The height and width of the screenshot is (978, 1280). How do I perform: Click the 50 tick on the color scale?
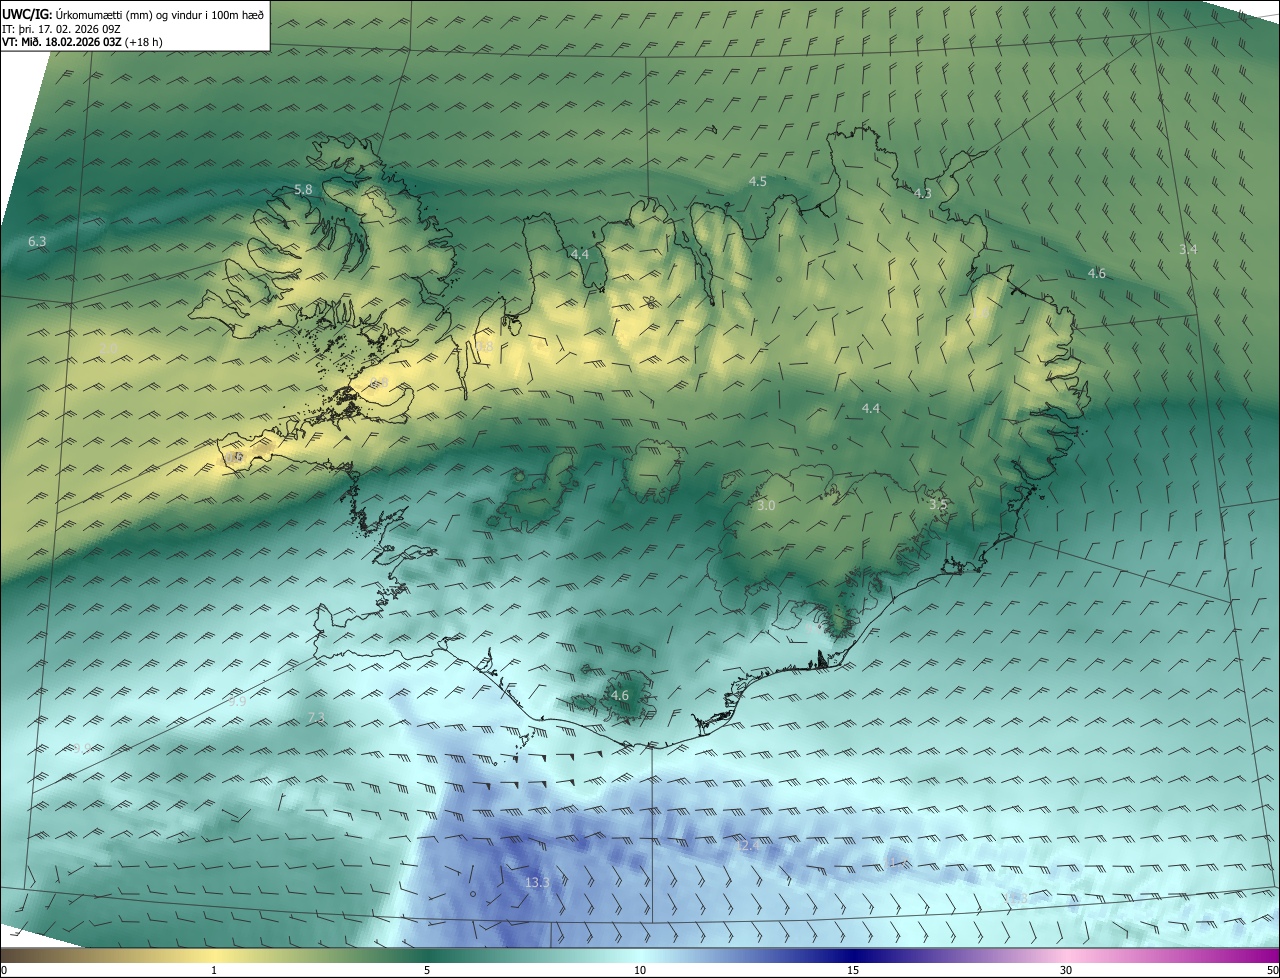tap(1272, 970)
